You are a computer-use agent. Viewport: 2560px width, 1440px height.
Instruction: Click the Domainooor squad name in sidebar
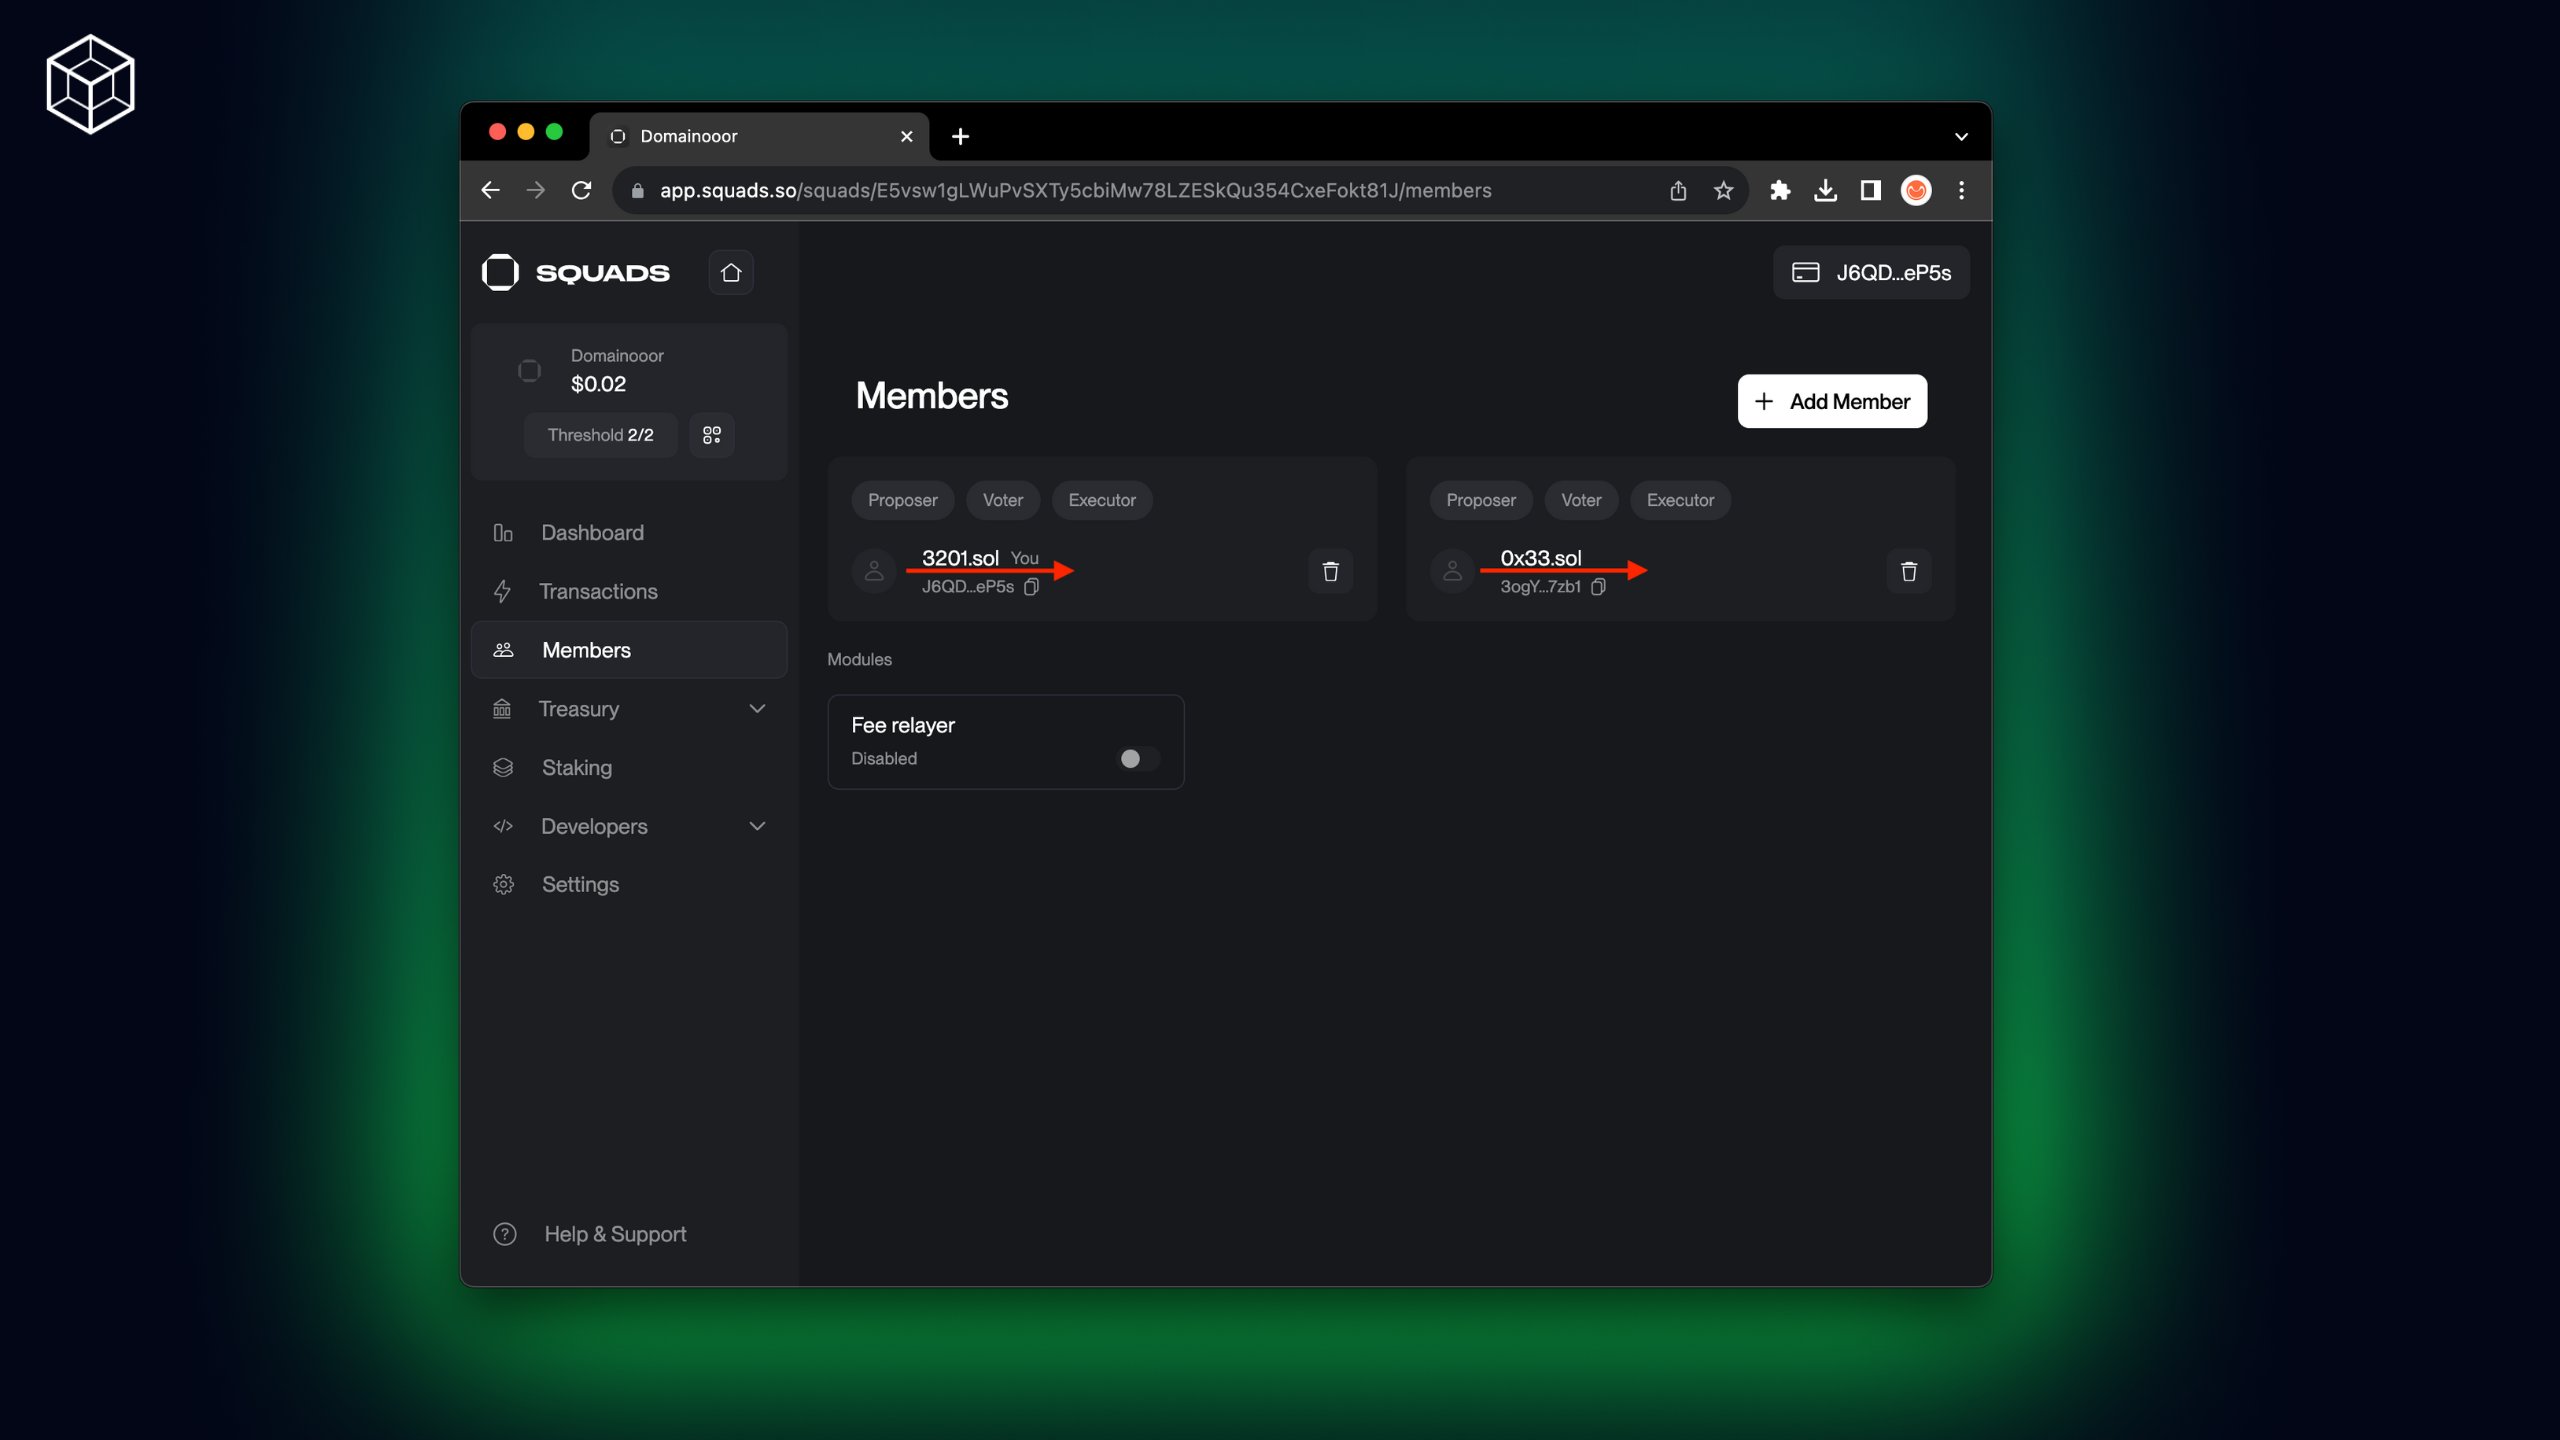(x=617, y=356)
